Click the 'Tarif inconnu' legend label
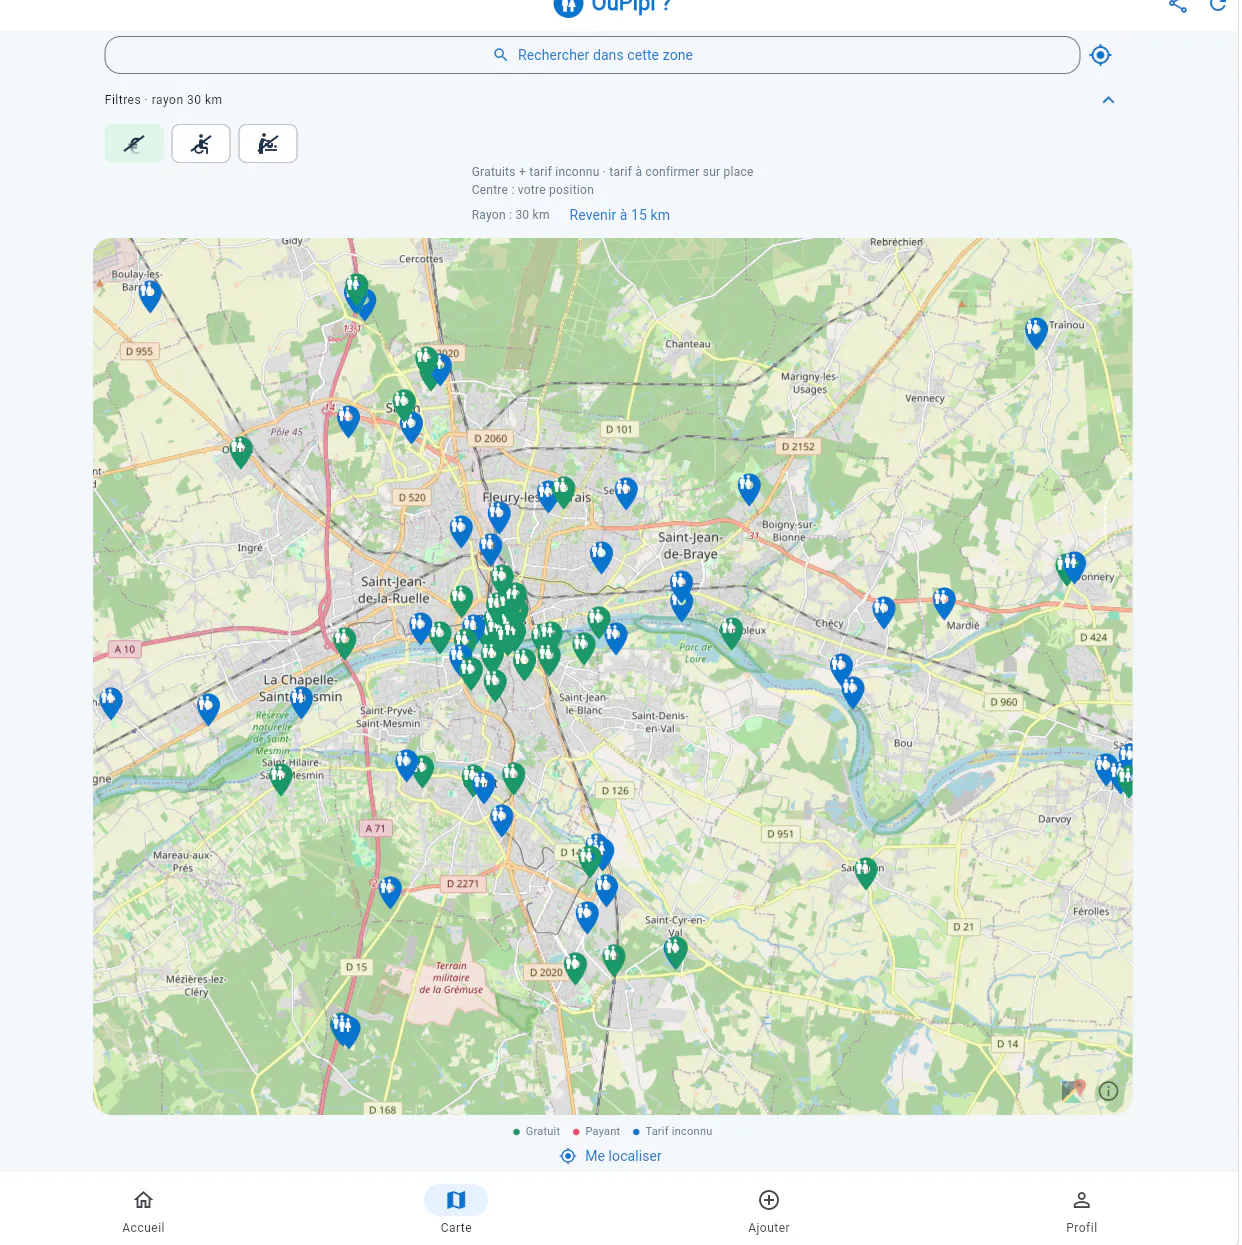 [679, 1132]
